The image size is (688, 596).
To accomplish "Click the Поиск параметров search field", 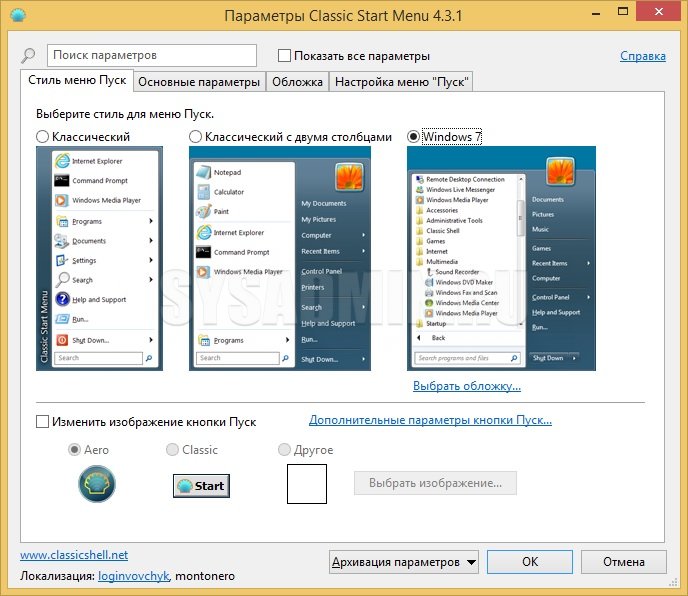I will pyautogui.click(x=150, y=56).
